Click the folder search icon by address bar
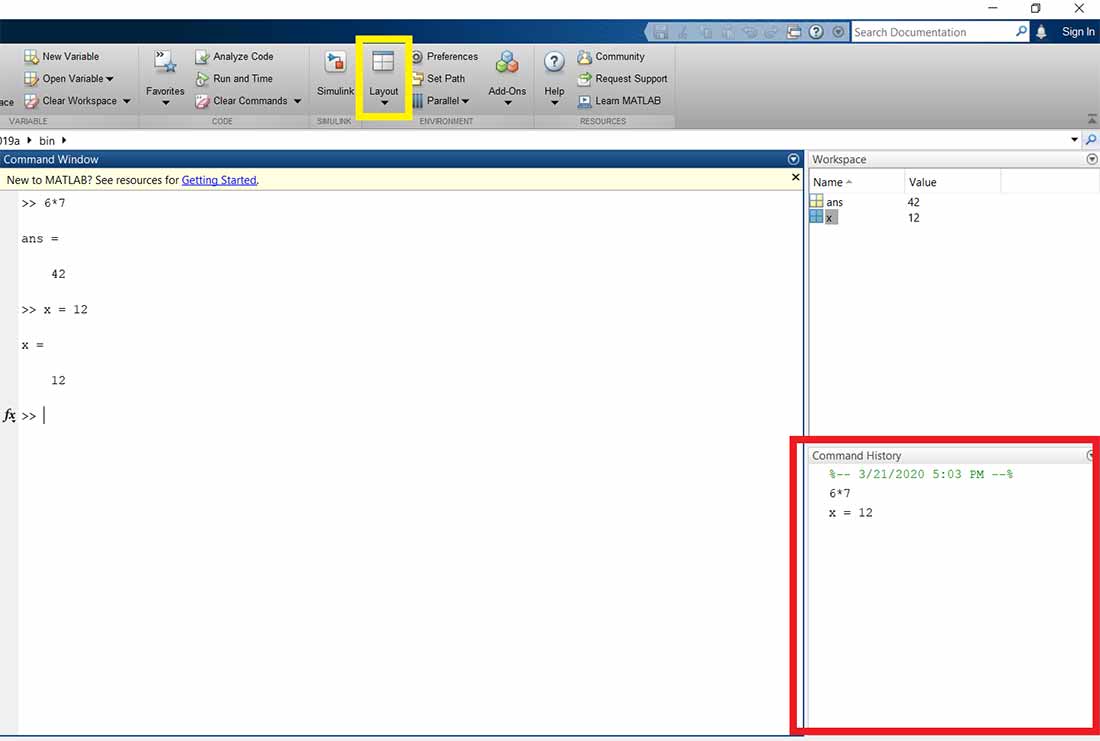Image resolution: width=1100 pixels, height=741 pixels. [x=1091, y=140]
